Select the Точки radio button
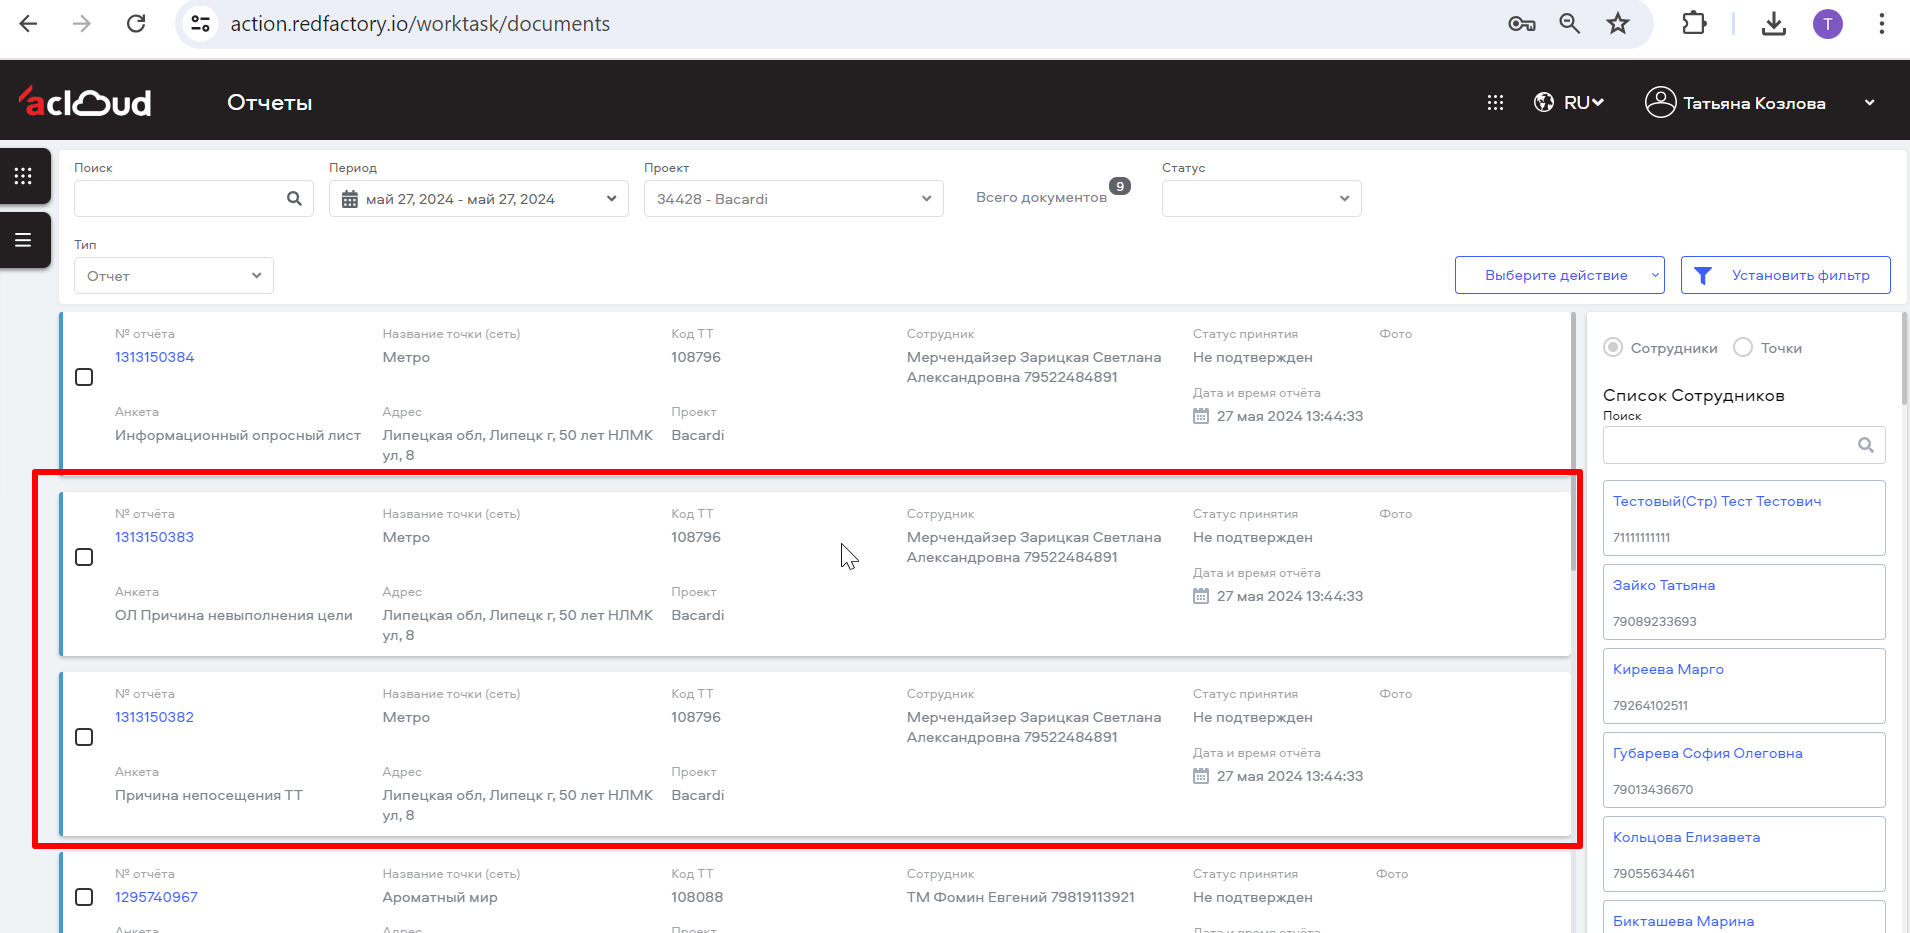Image resolution: width=1910 pixels, height=933 pixels. [1743, 347]
